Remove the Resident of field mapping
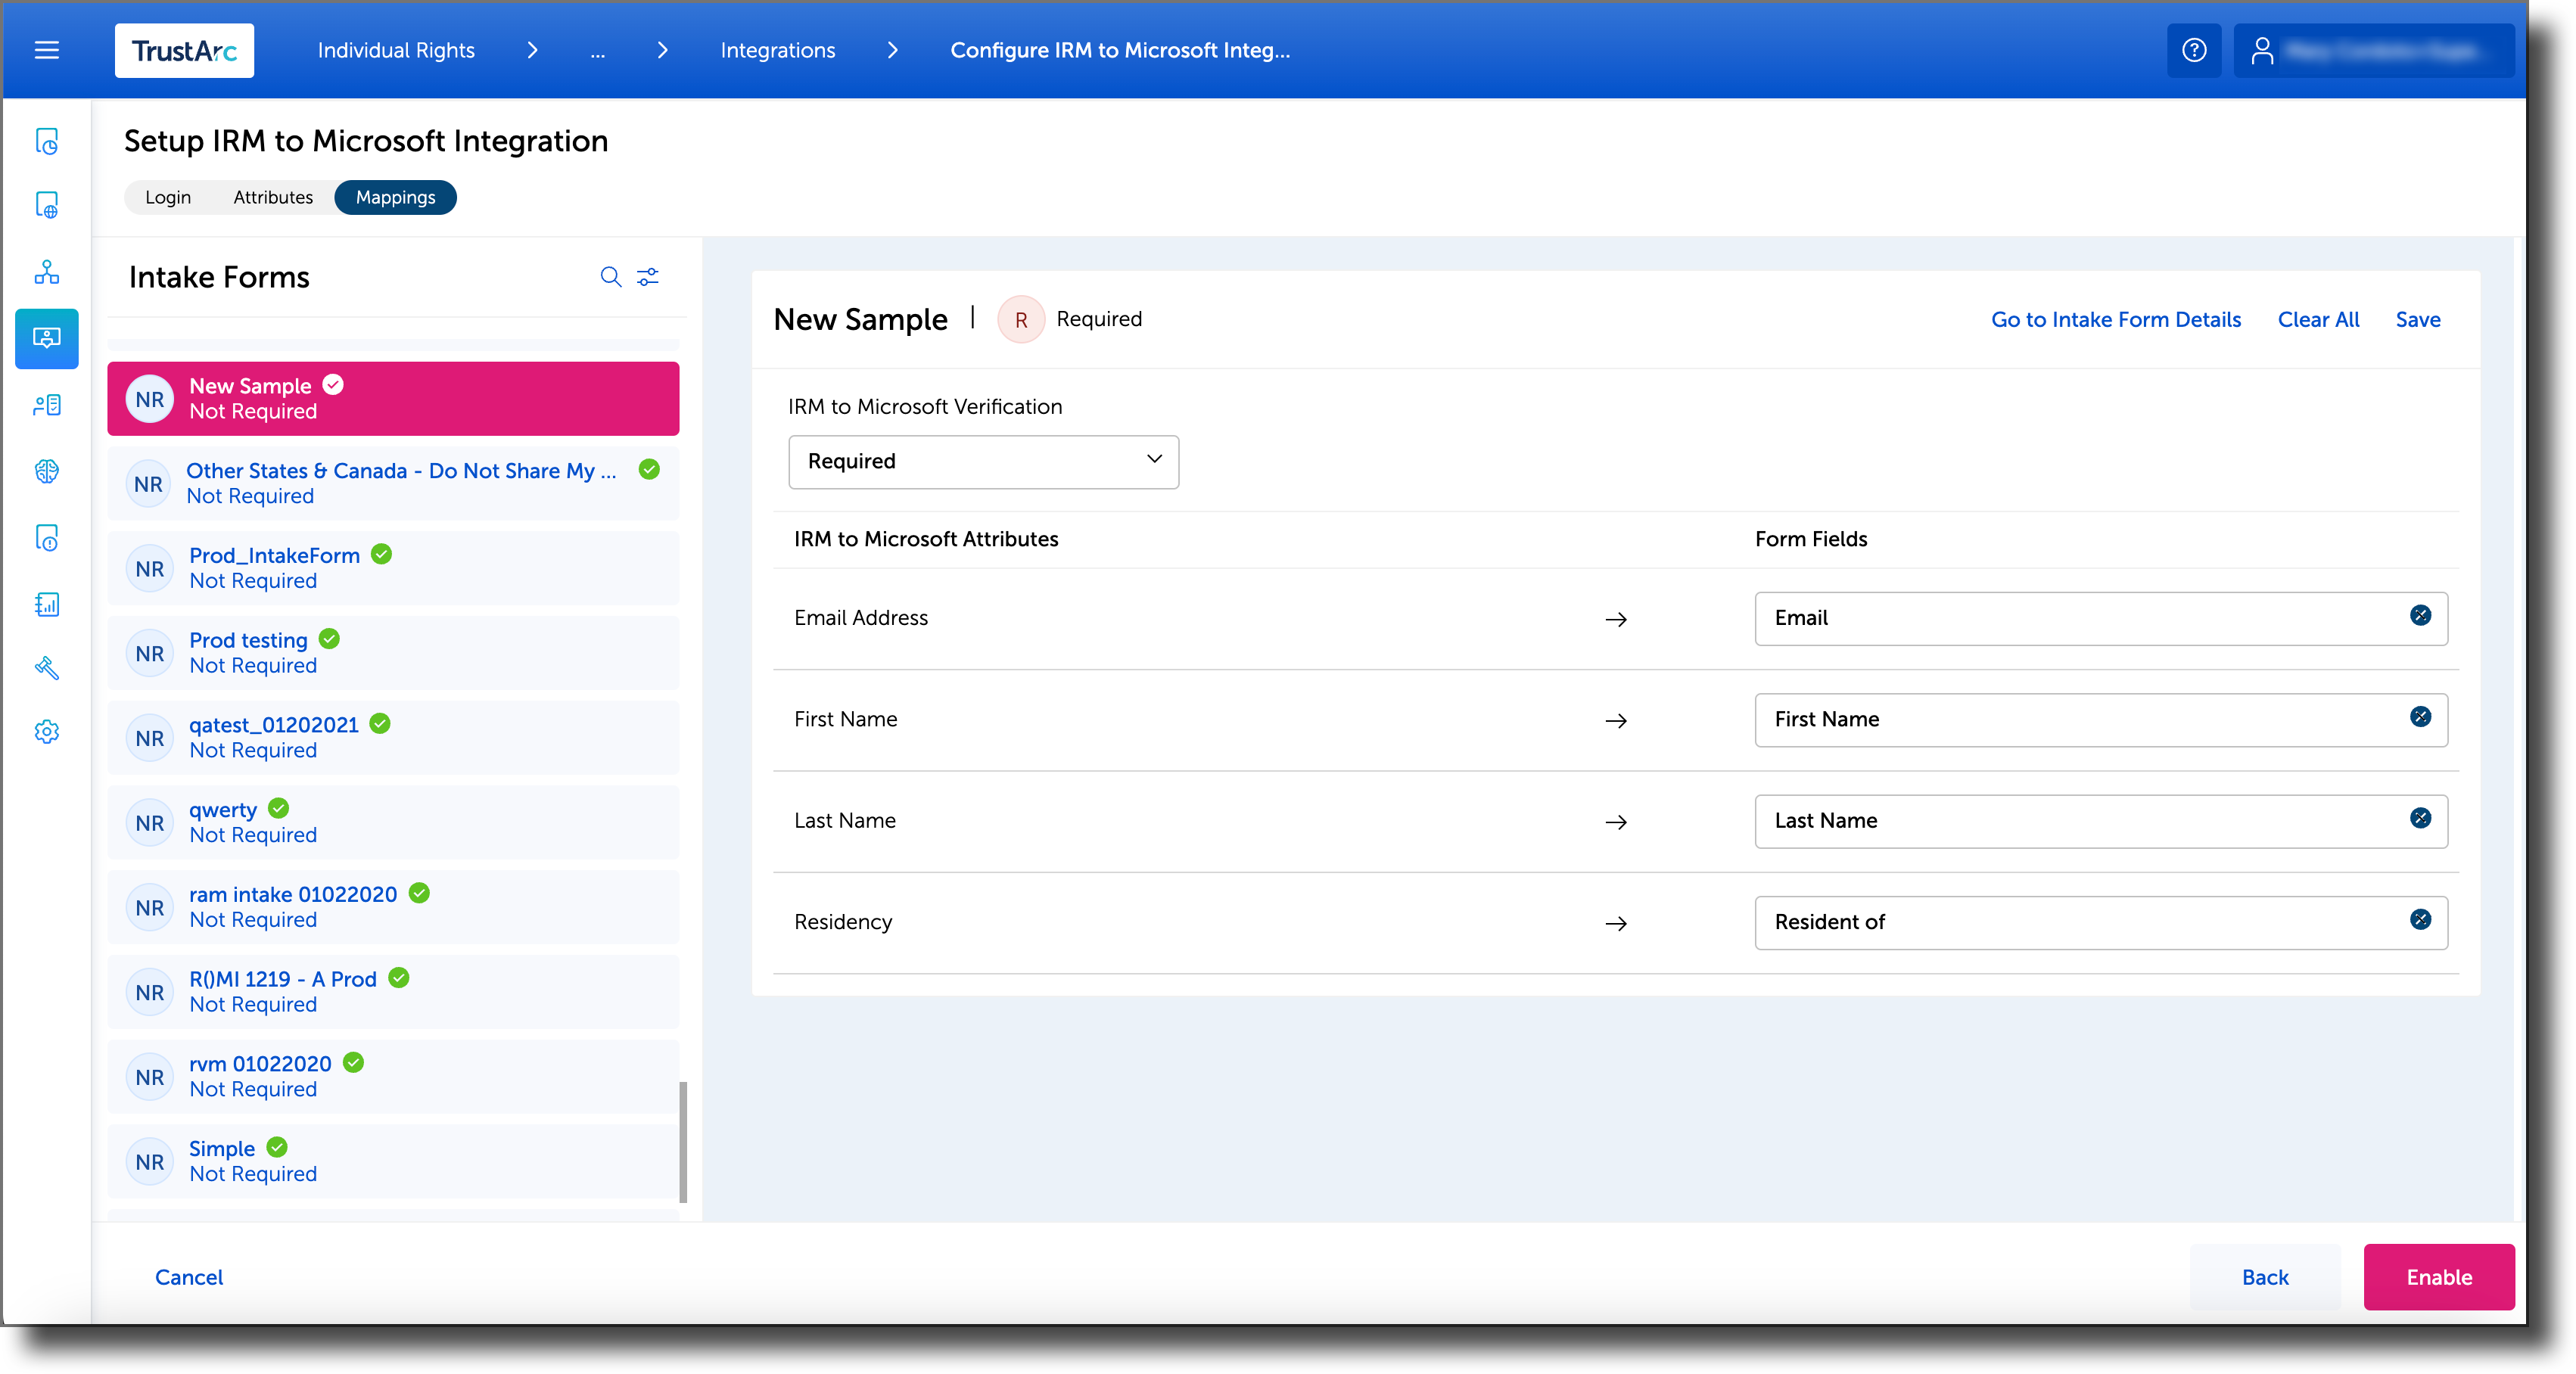Viewport: 2576px width, 1374px height. pyautogui.click(x=2420, y=920)
